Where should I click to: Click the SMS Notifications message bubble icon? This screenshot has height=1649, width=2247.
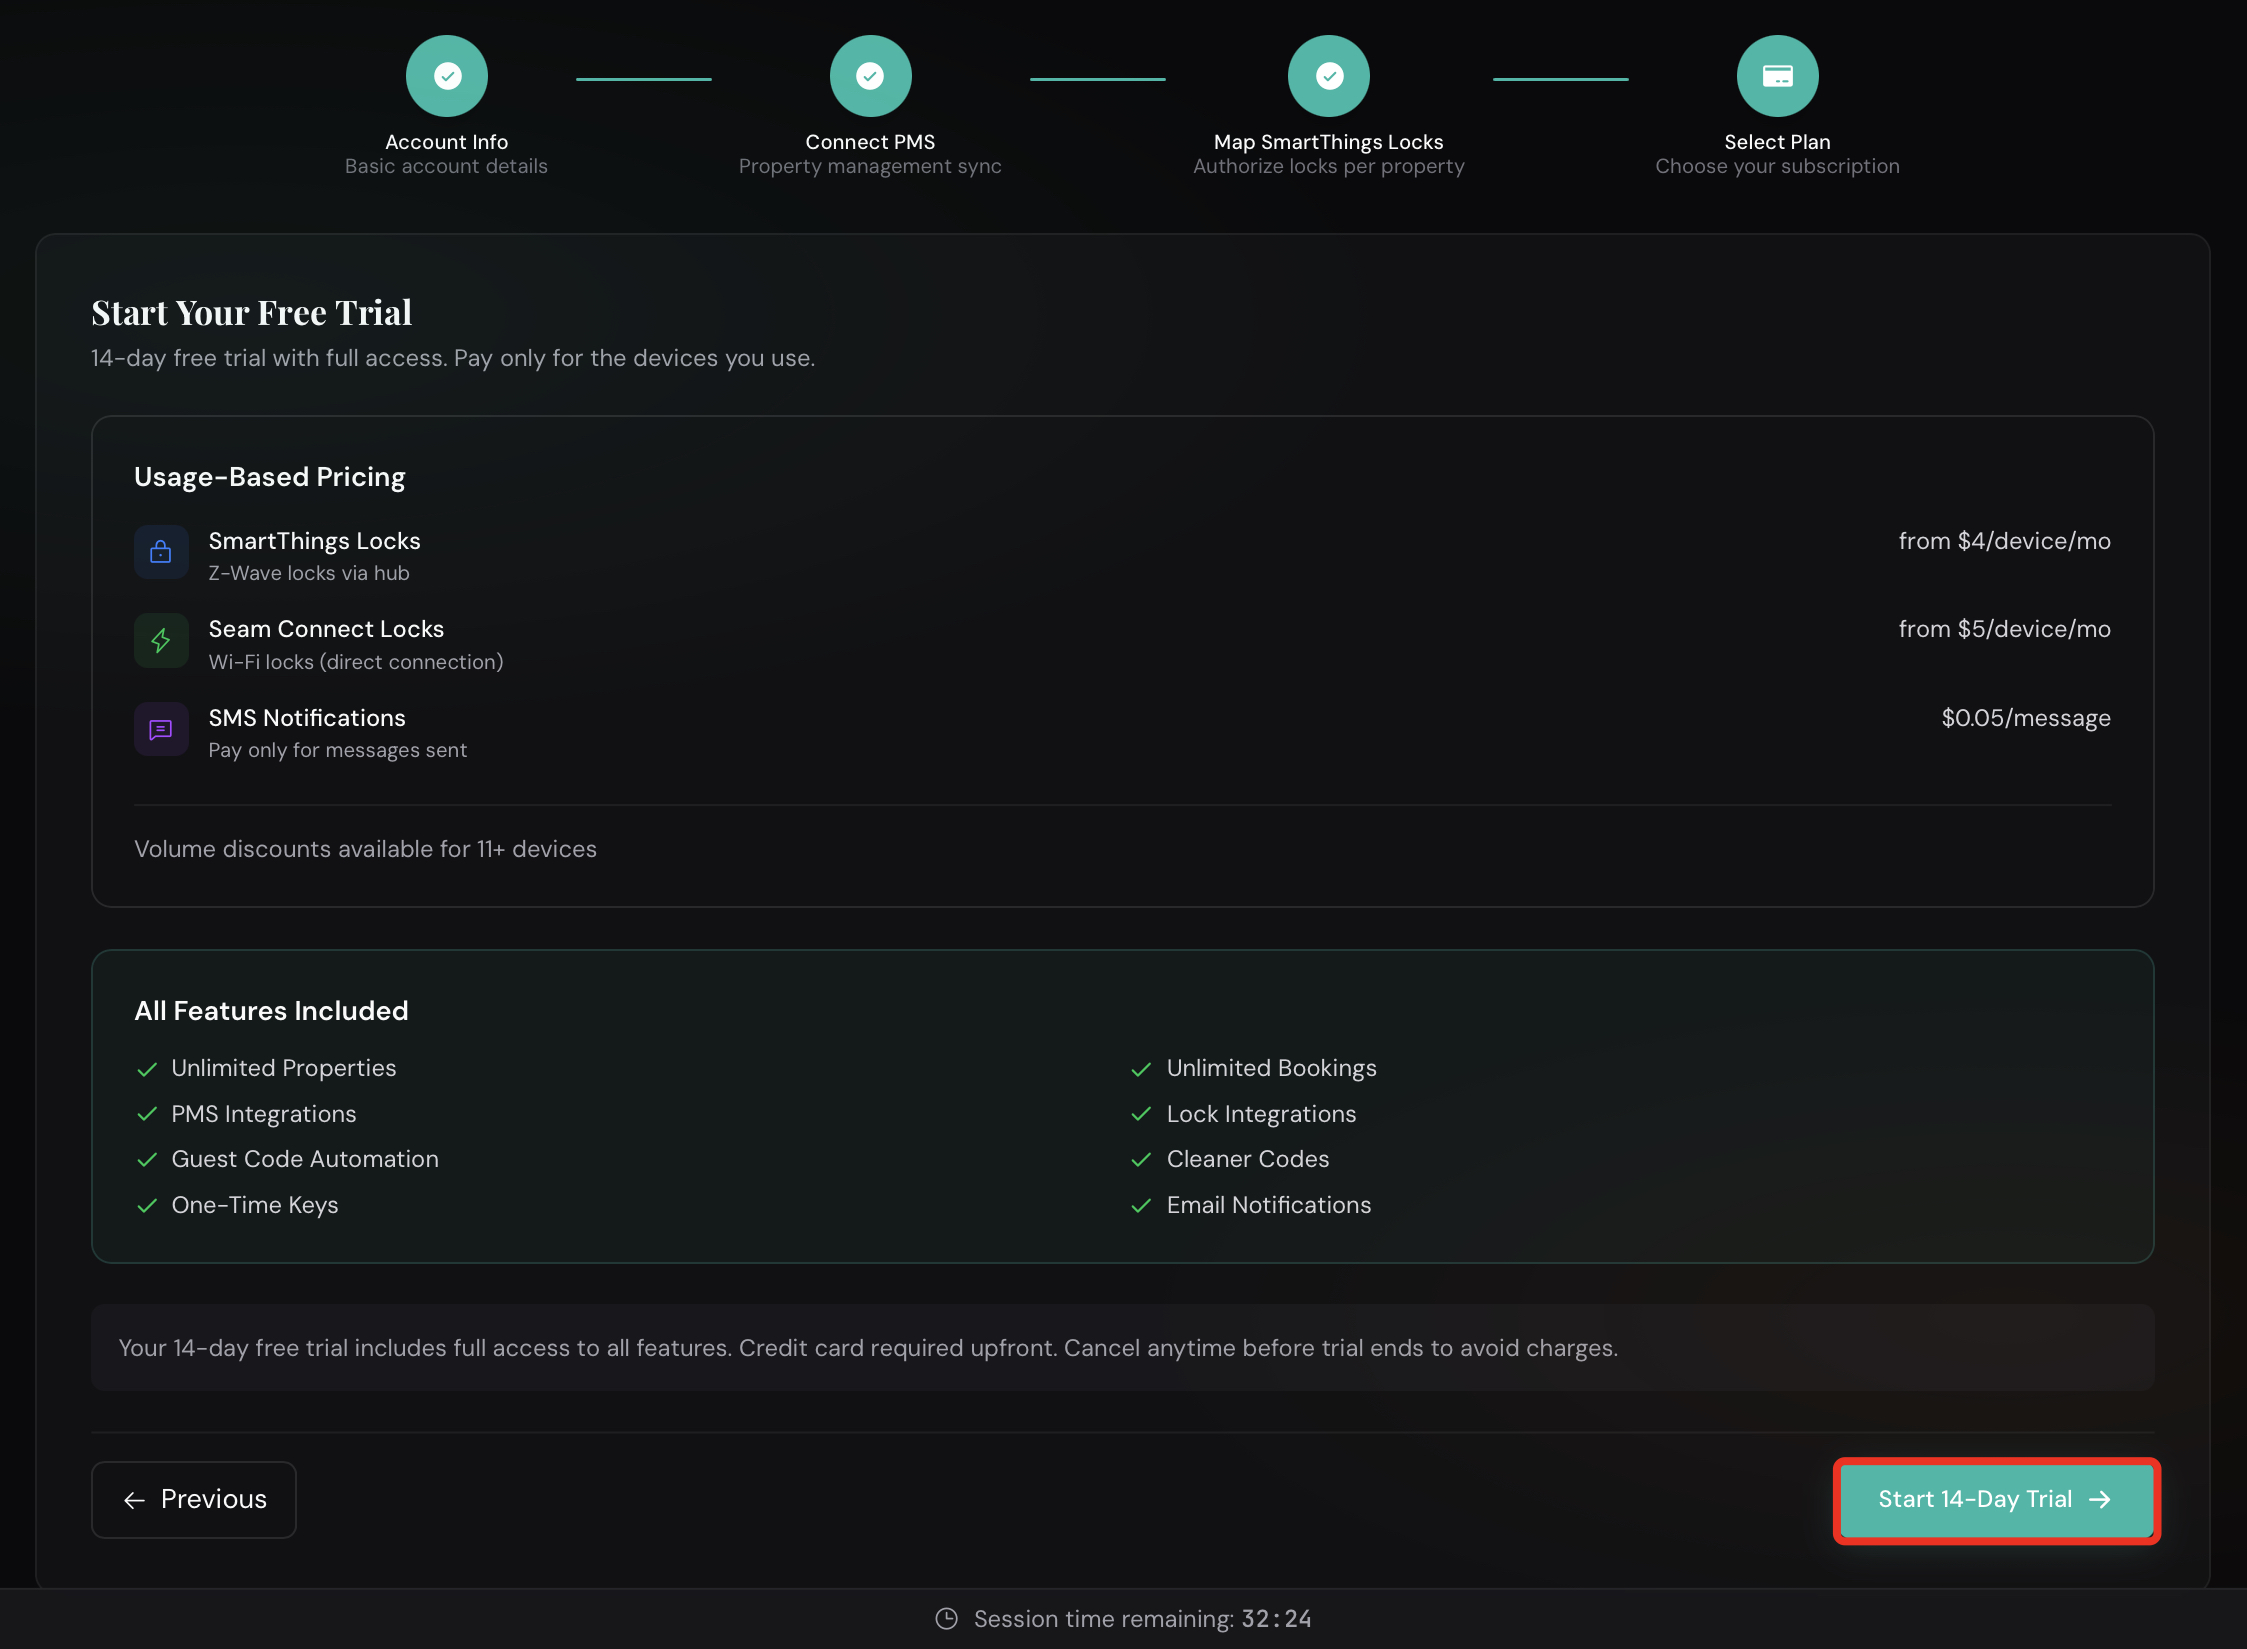161,729
